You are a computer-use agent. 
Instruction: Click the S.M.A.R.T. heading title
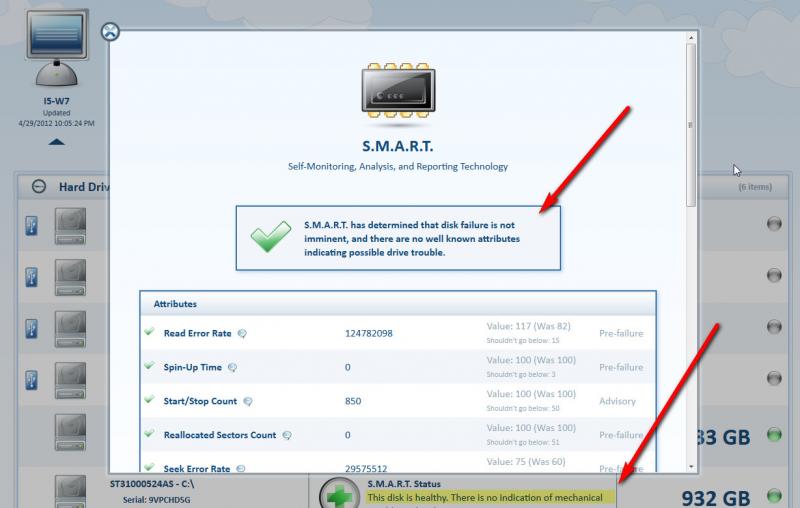click(397, 146)
